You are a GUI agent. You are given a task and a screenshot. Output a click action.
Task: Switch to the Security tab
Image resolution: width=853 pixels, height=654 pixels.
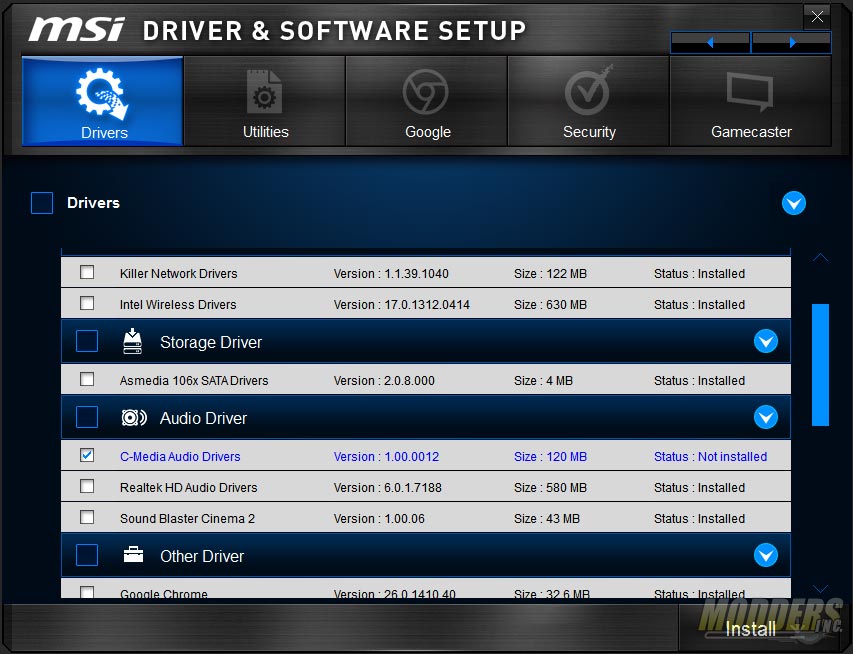[589, 101]
